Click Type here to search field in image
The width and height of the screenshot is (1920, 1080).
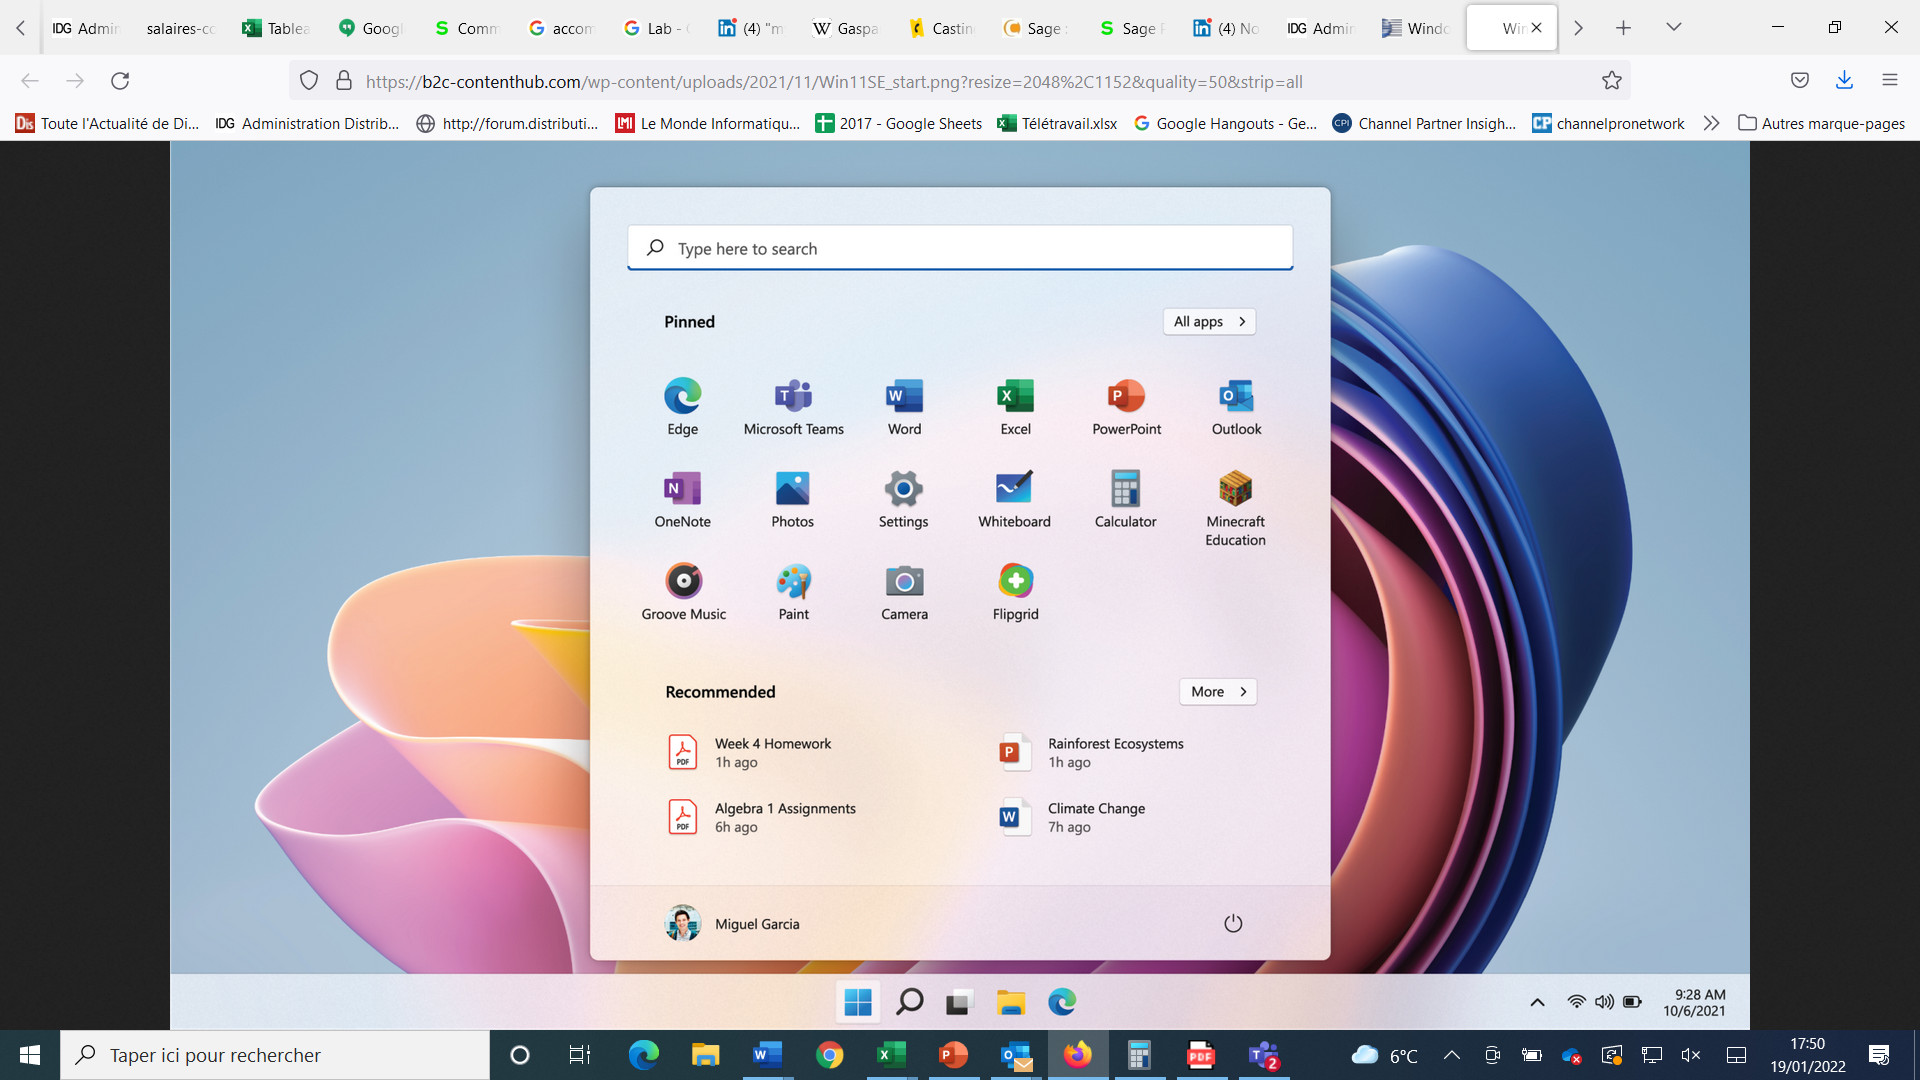960,248
